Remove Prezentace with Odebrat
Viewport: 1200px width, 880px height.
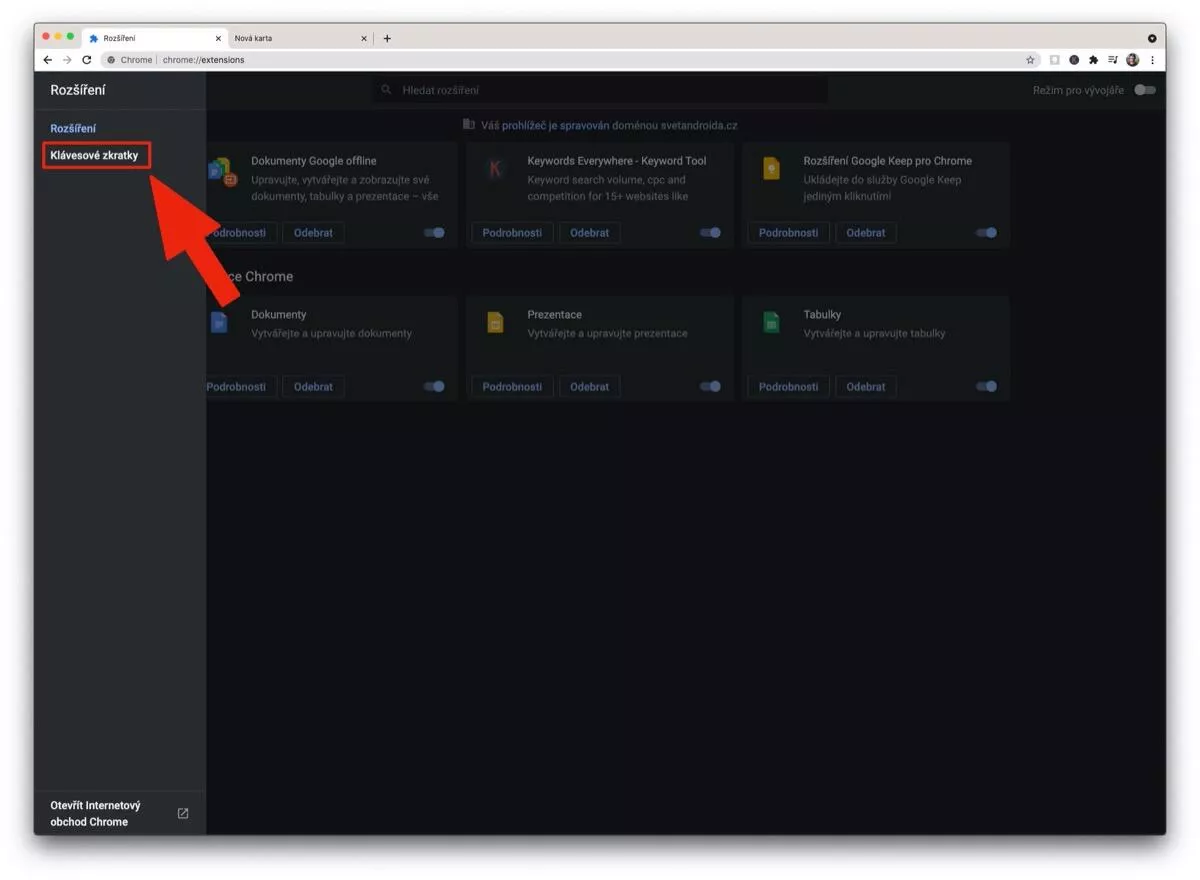pyautogui.click(x=589, y=386)
